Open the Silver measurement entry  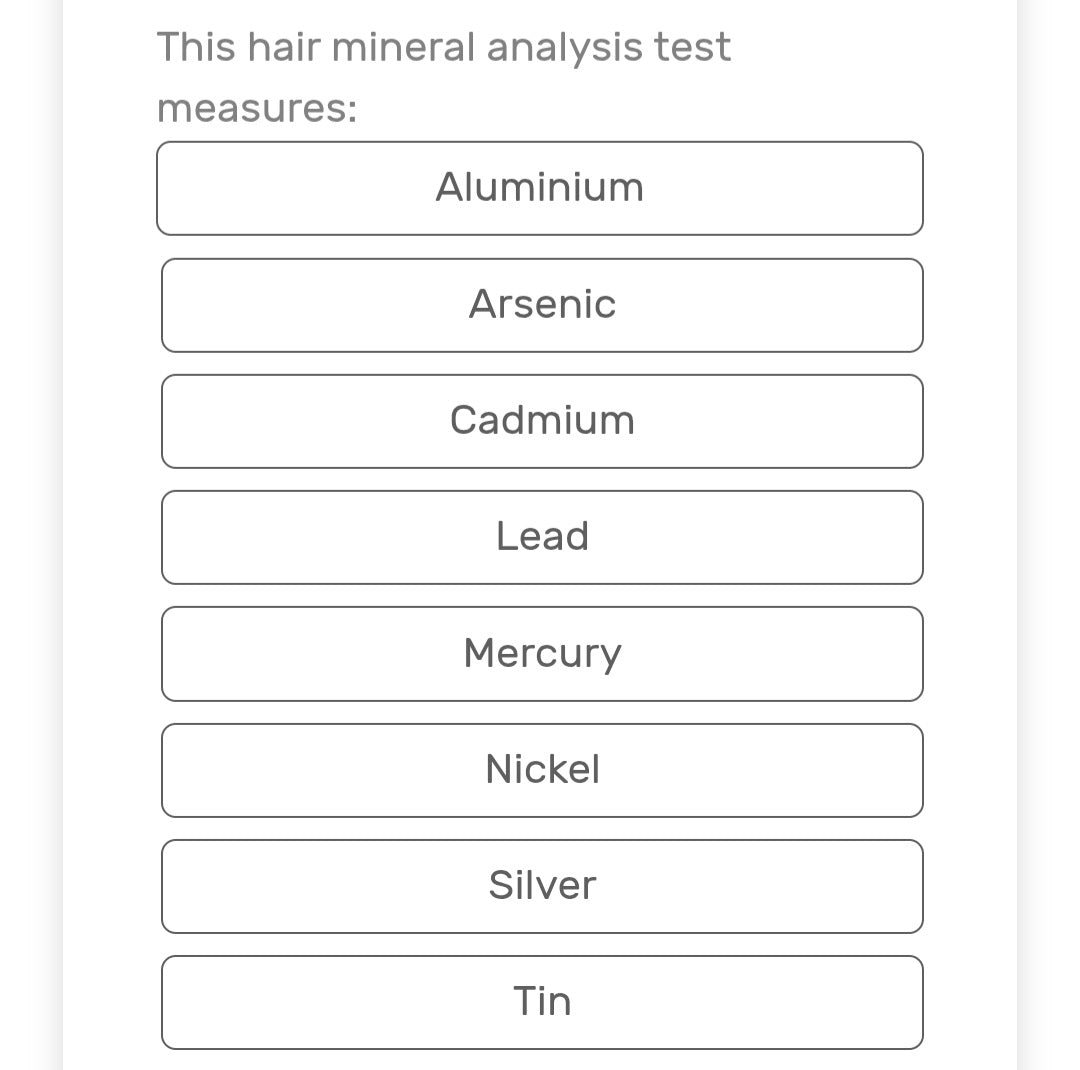click(x=541, y=886)
